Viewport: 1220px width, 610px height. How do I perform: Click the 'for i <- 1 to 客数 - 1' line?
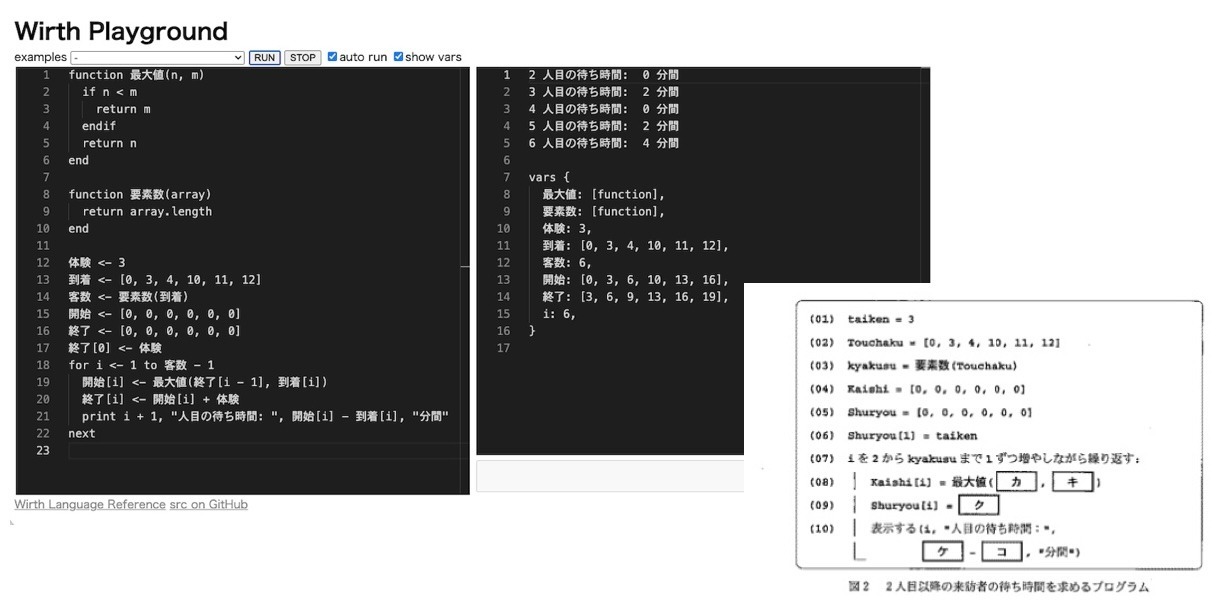coord(141,366)
